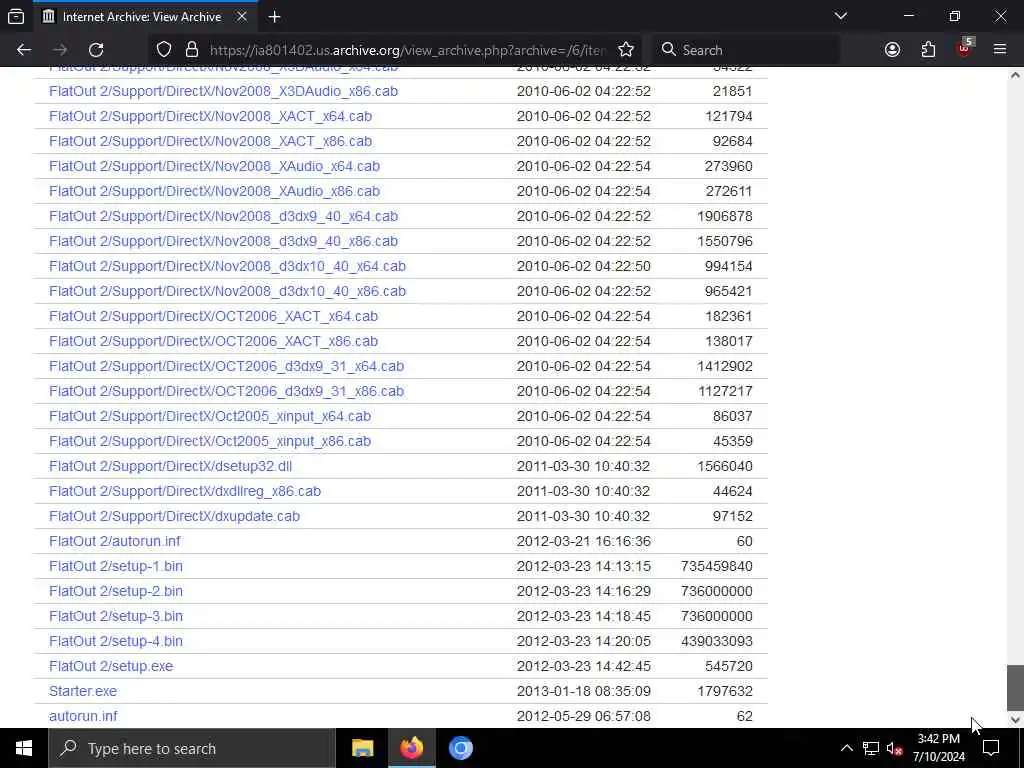Open OCT2006_d3dx9_31_x86.cab link
This screenshot has width=1024, height=768.
(227, 391)
